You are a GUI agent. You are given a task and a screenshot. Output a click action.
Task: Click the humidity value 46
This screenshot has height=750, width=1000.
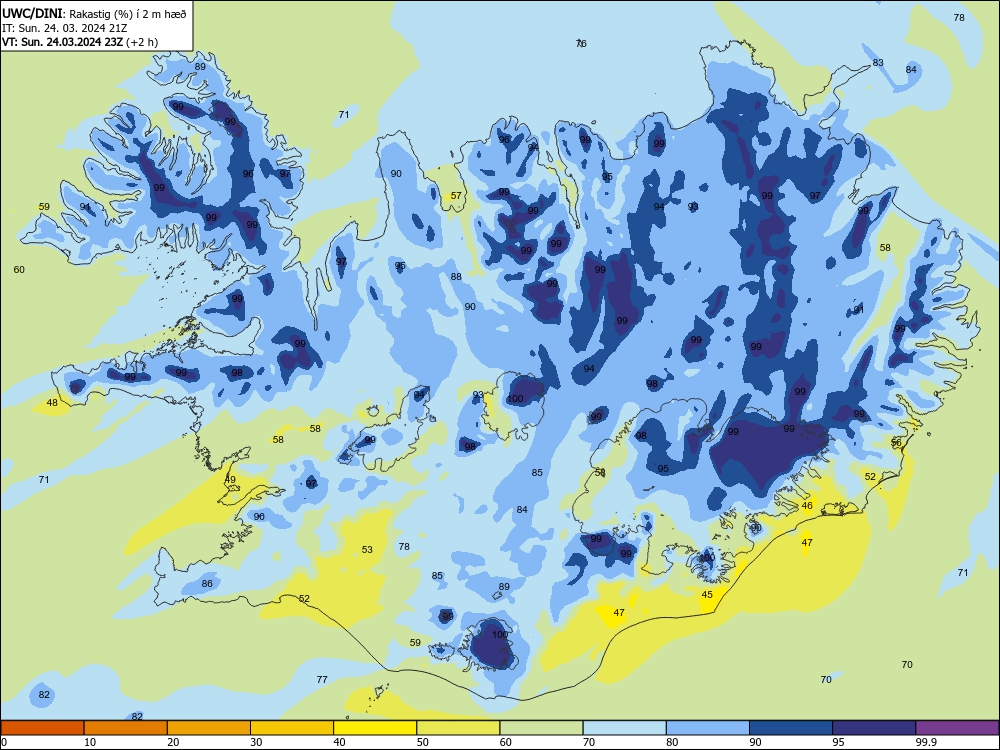click(x=807, y=506)
